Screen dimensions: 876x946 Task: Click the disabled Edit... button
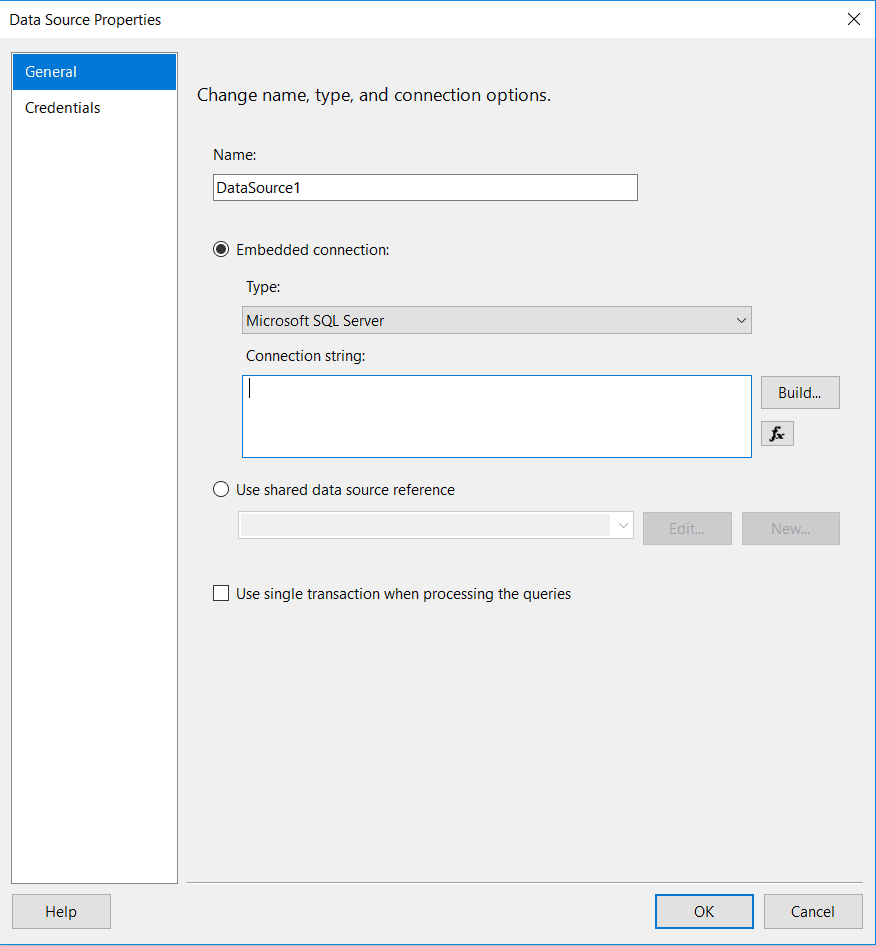(x=687, y=529)
